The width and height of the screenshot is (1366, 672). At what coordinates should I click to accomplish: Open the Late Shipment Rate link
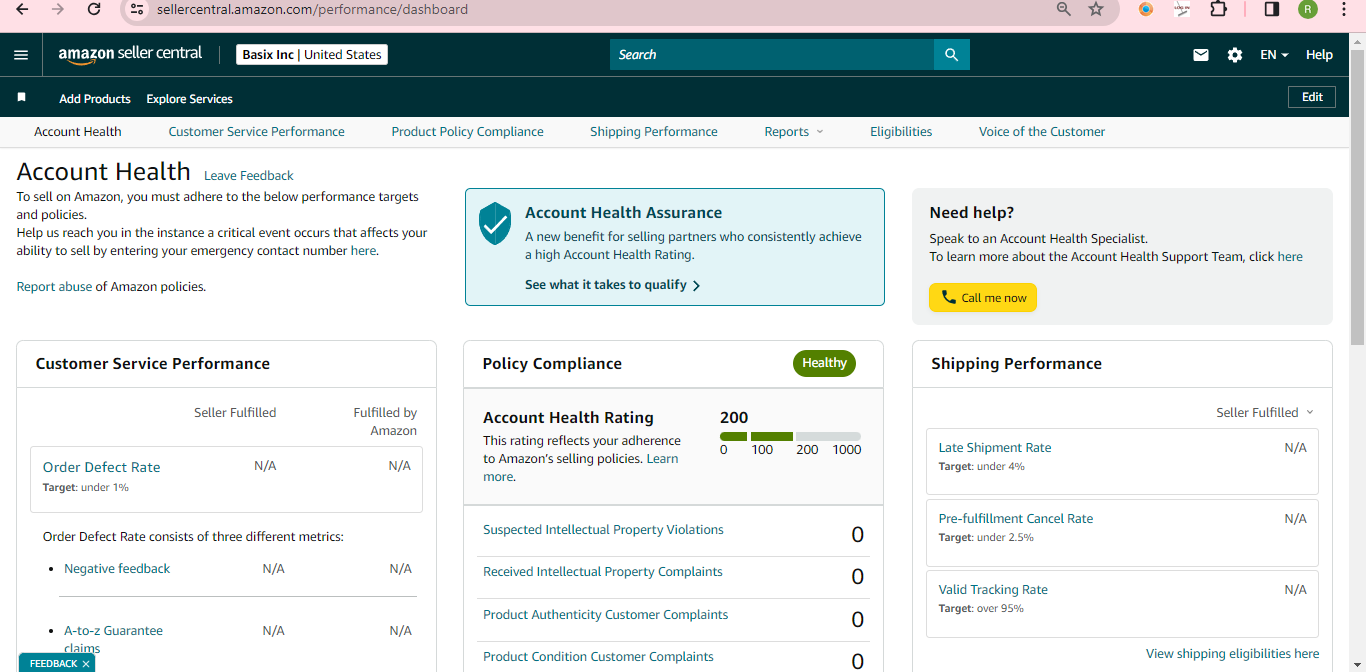pyautogui.click(x=995, y=448)
